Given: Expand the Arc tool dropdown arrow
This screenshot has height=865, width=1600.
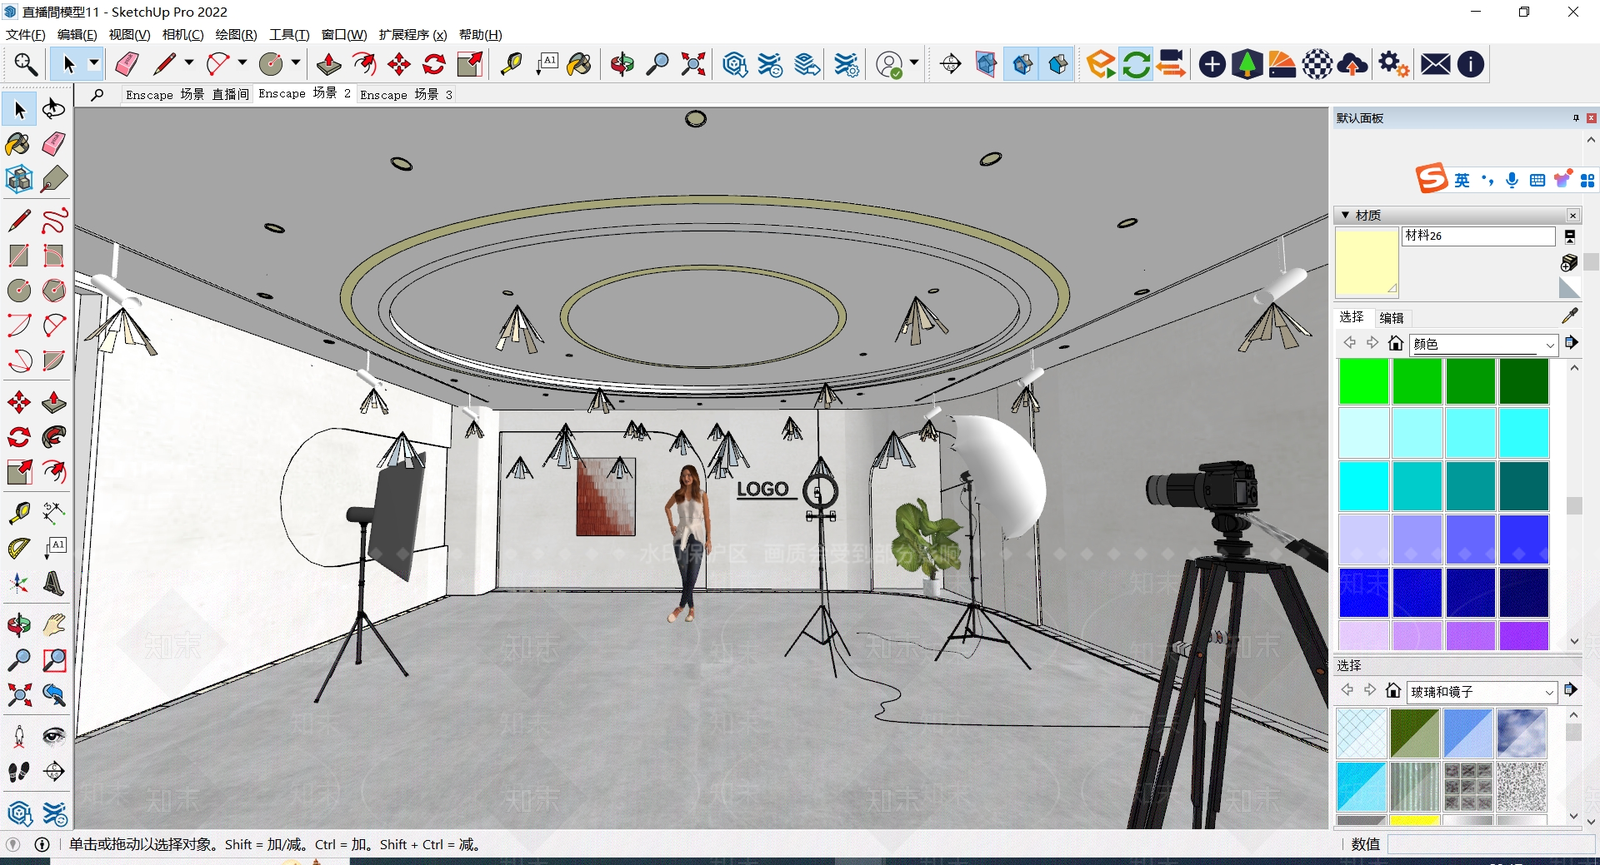Looking at the screenshot, I should 242,64.
